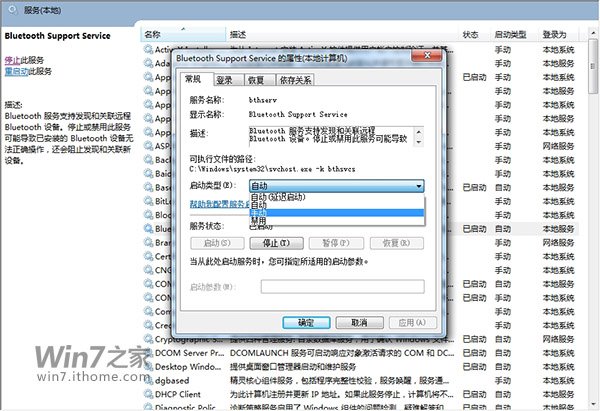Screen dimensions: 600x411
Task: Click the 停止(T) button in the dialog
Action: point(276,243)
